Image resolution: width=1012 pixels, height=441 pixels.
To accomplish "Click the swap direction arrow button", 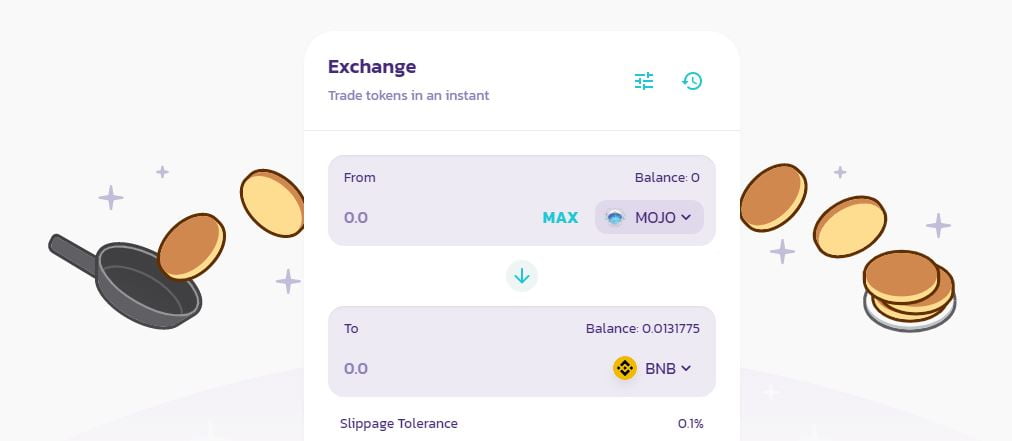I will (521, 274).
